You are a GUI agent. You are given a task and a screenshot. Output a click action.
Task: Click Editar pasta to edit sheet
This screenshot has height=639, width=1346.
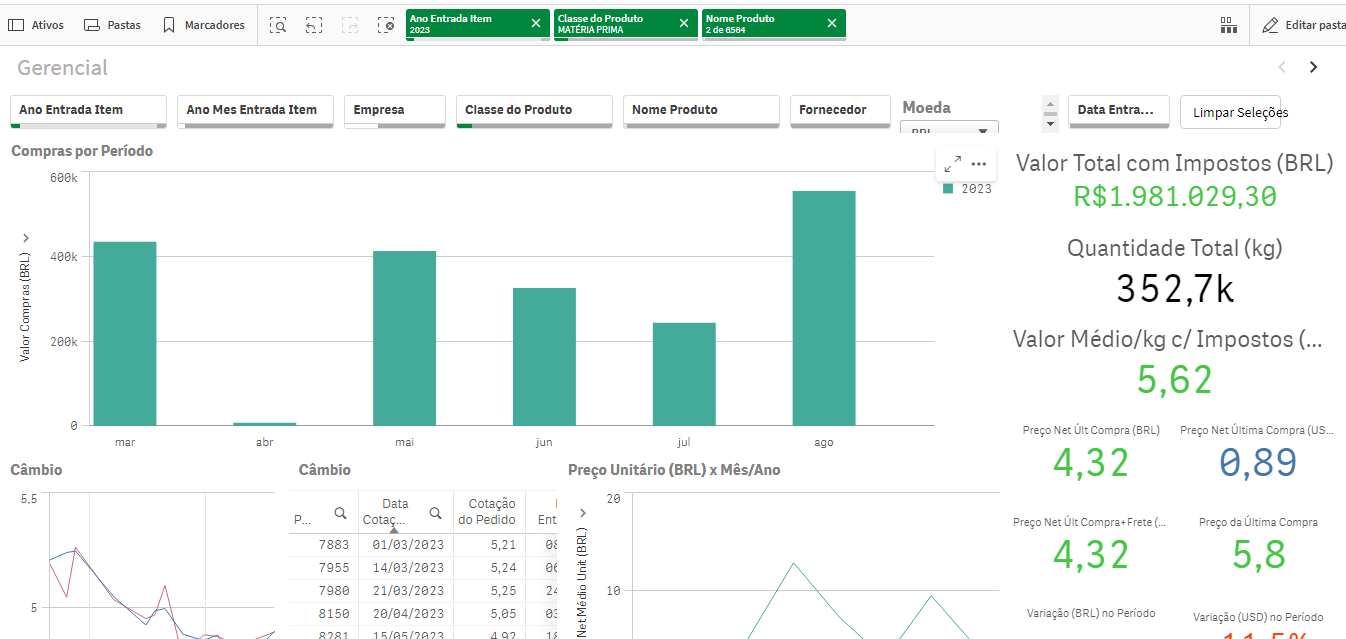click(1303, 25)
